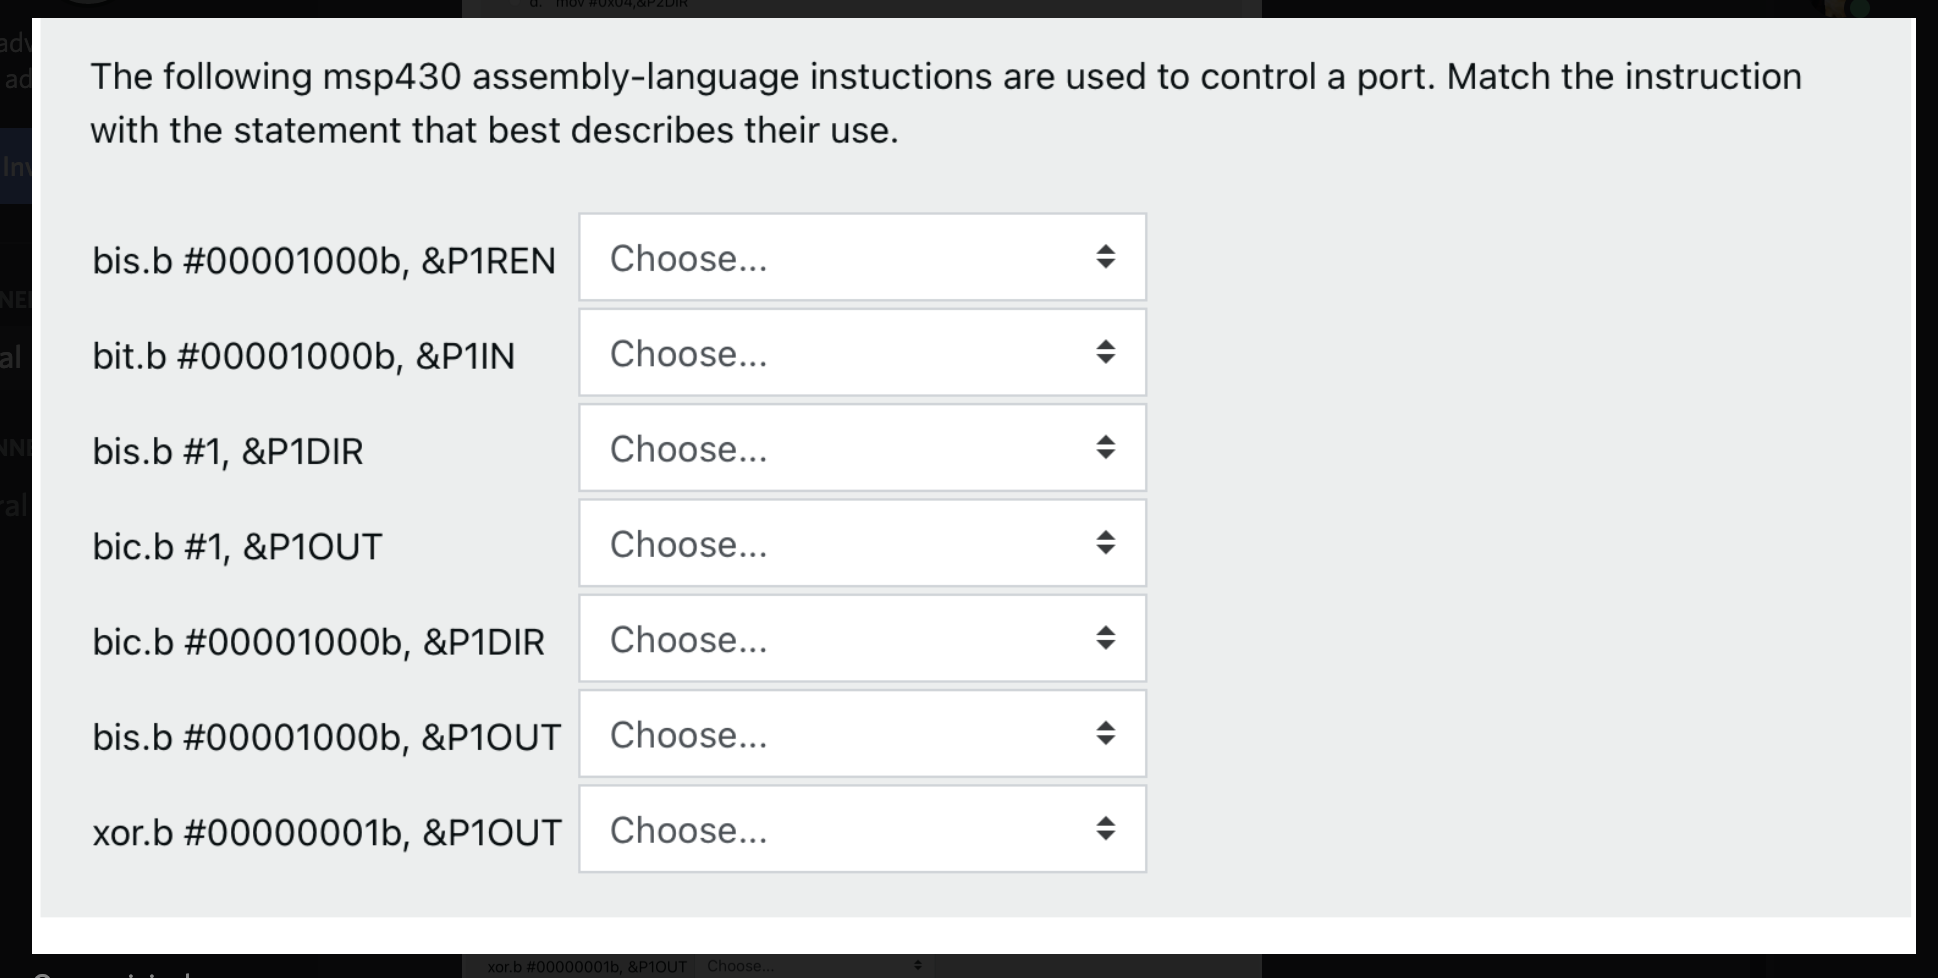Screen dimensions: 1938x978
Task: Click the up-down chevron icon on the bottom xor.b selector
Action: click(x=1104, y=828)
